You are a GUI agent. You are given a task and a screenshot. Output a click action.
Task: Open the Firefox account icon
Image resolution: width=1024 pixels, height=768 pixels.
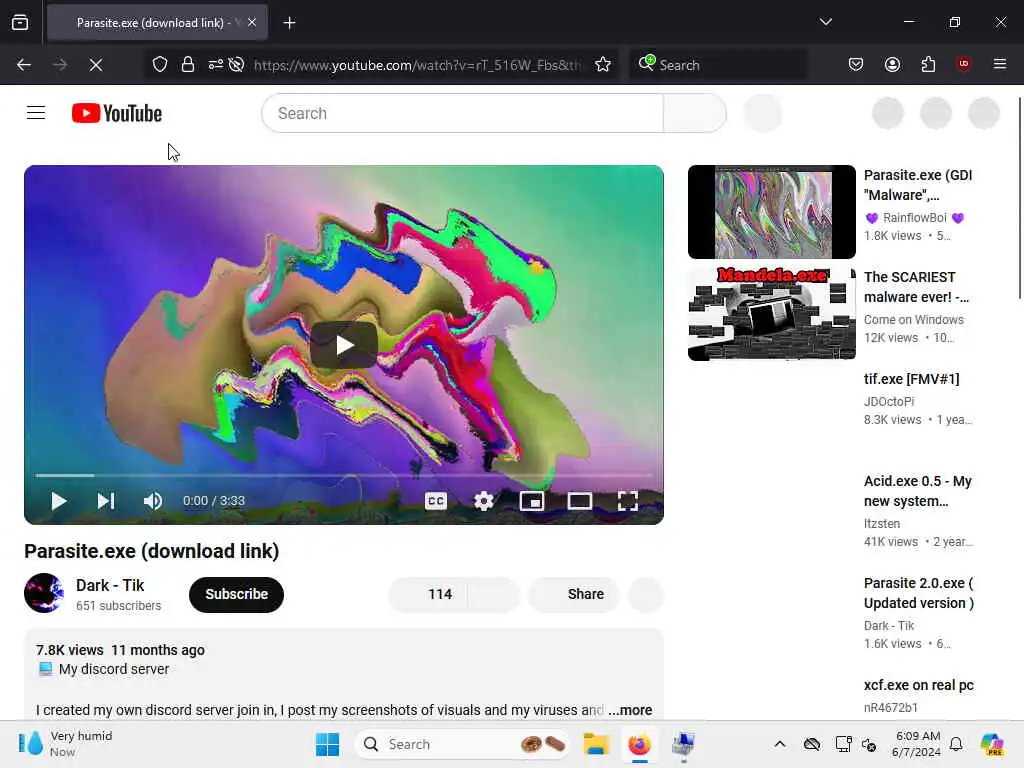(892, 64)
